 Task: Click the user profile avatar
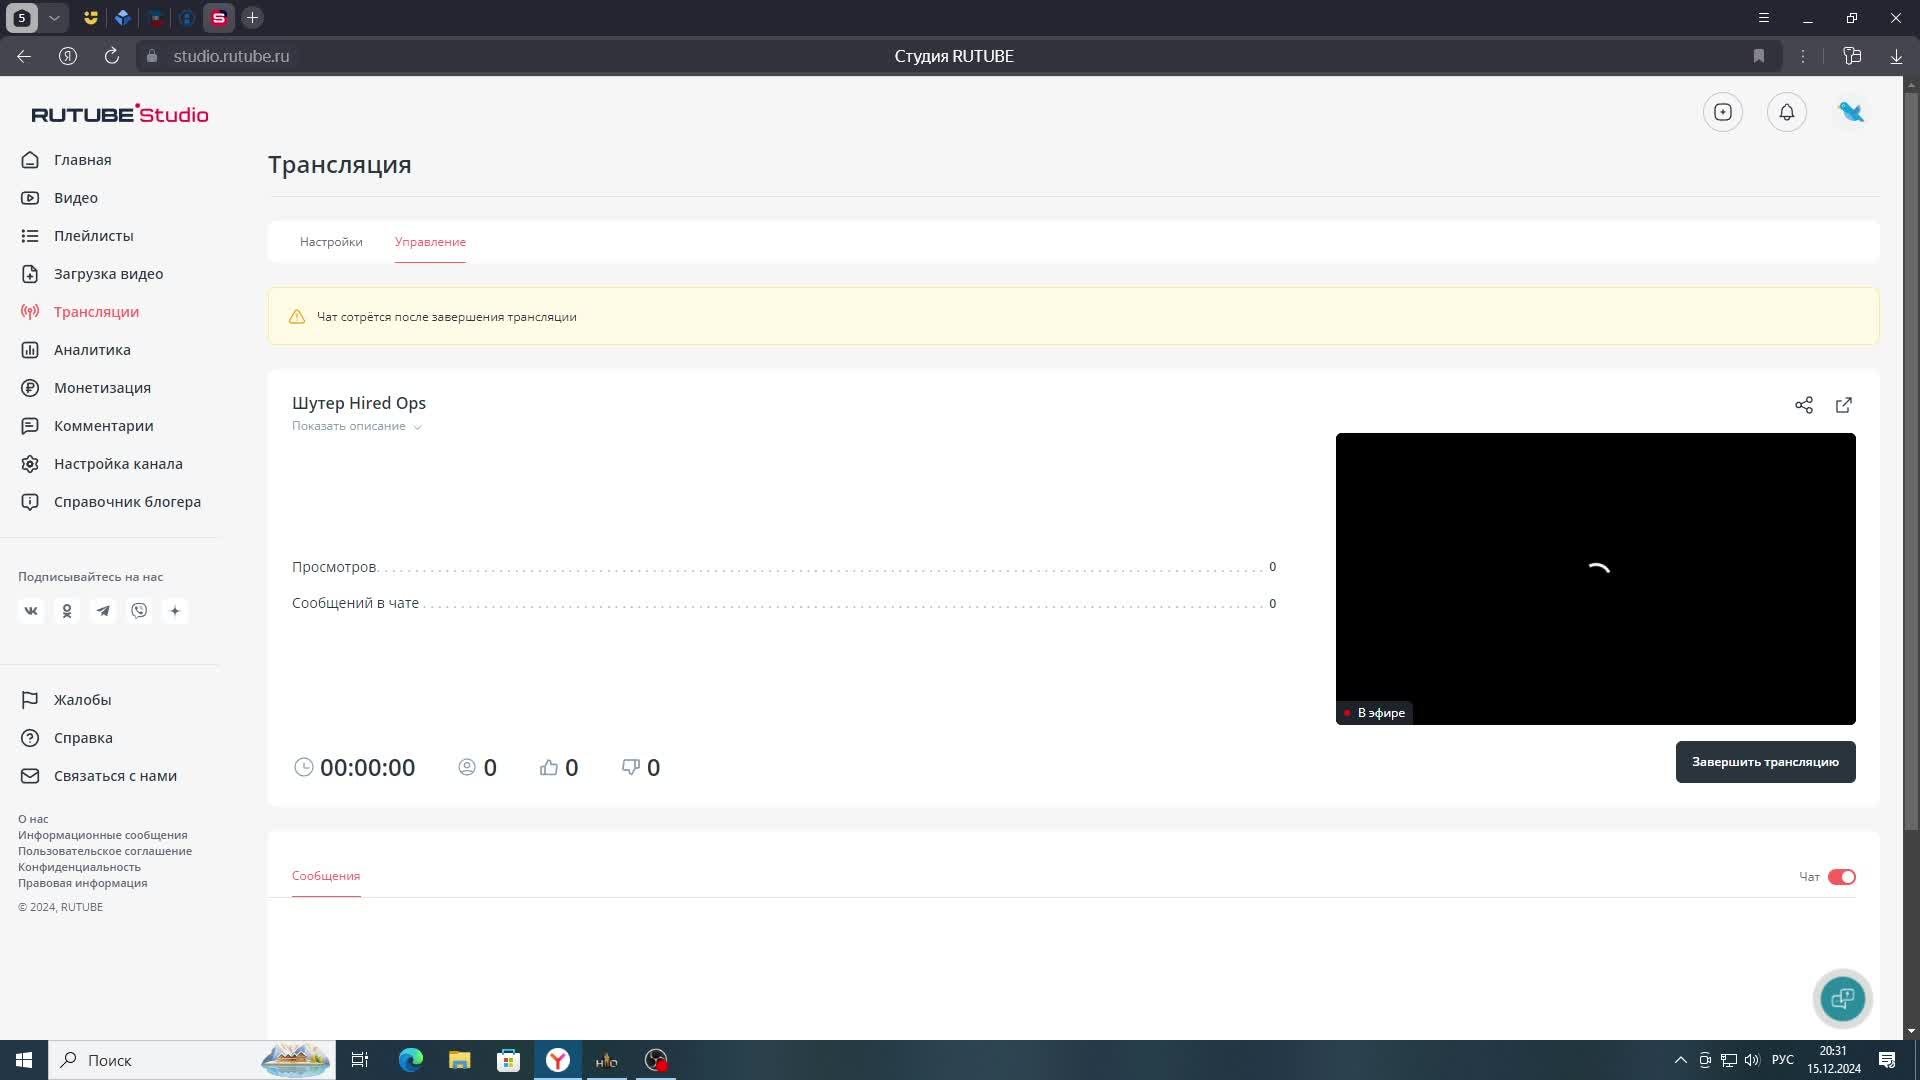1851,112
